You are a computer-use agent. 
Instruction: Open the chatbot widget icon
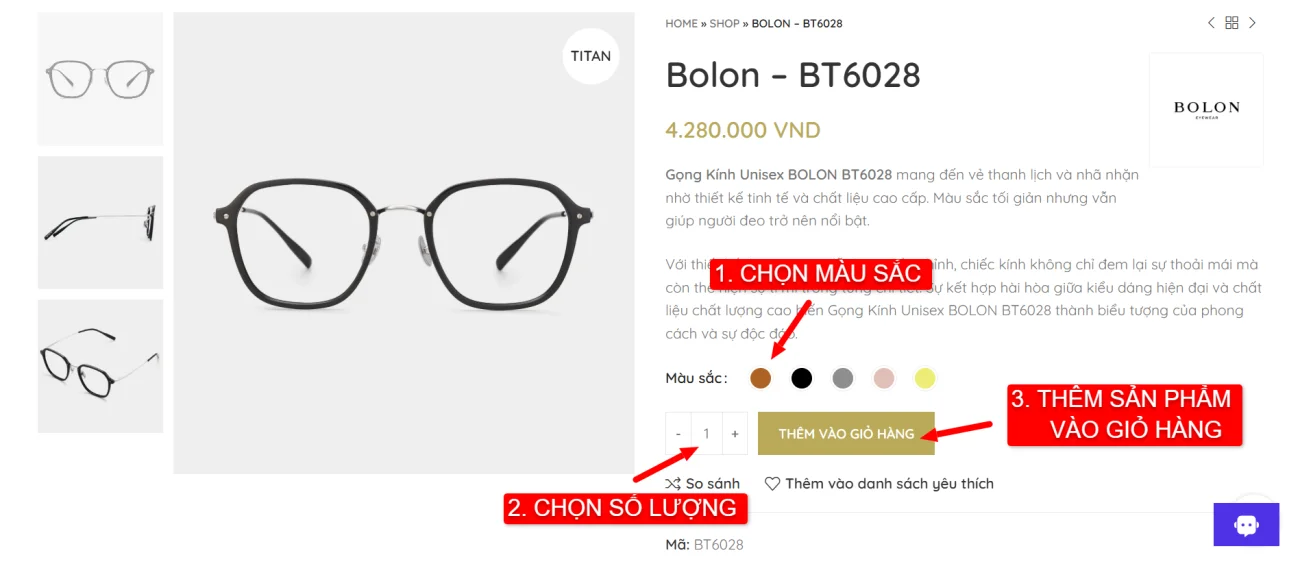click(1246, 525)
